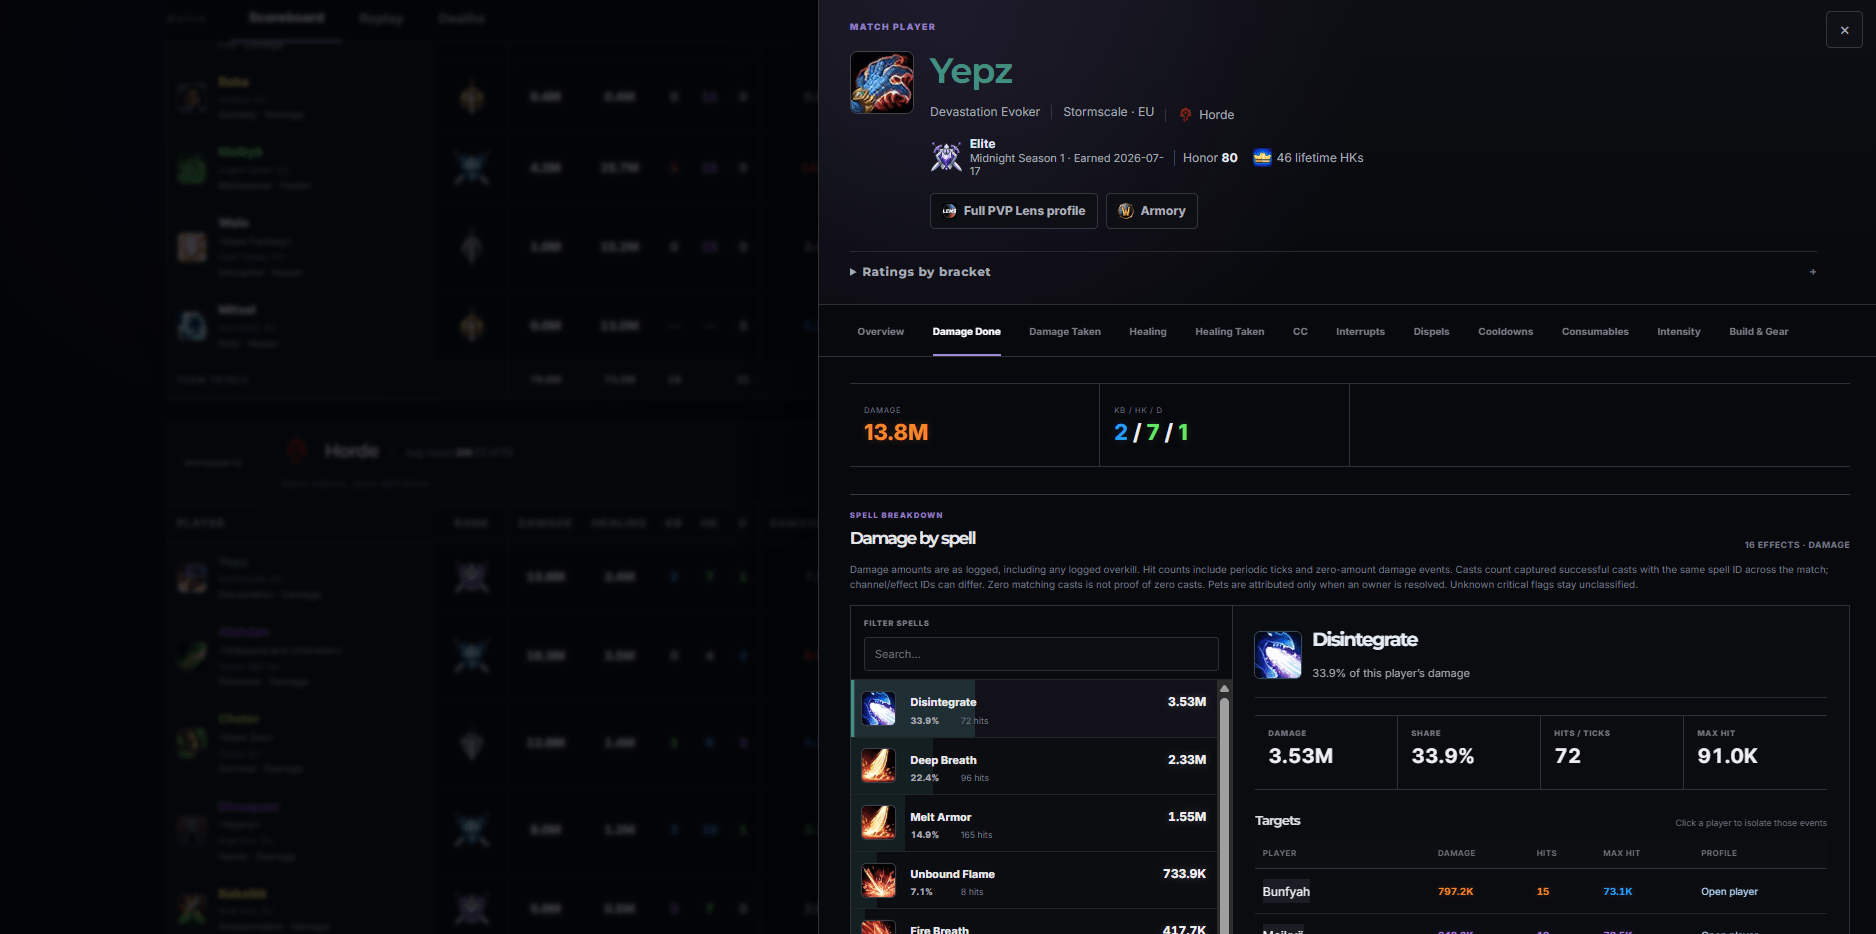Open the Overview tab
This screenshot has width=1876, height=934.
[x=880, y=332]
